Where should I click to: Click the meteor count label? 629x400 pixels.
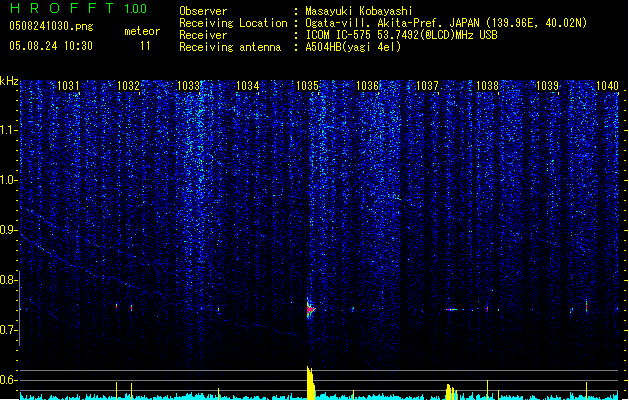coord(142,31)
